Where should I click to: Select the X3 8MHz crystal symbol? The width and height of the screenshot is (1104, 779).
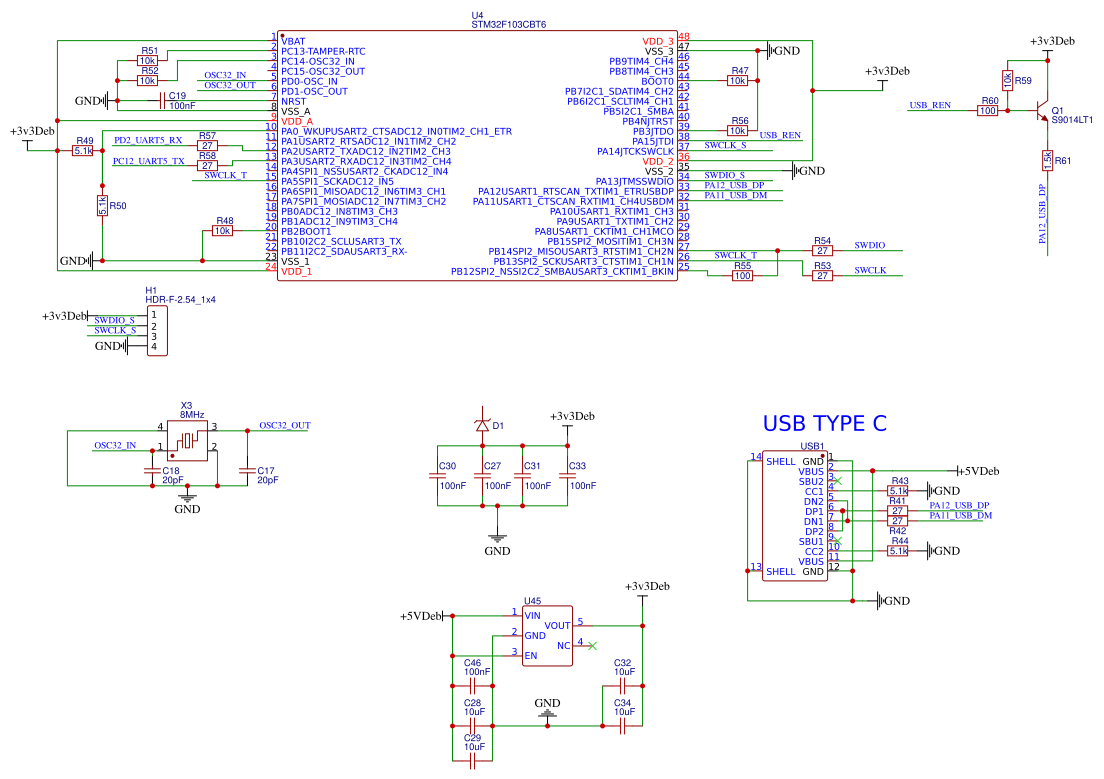tap(186, 441)
